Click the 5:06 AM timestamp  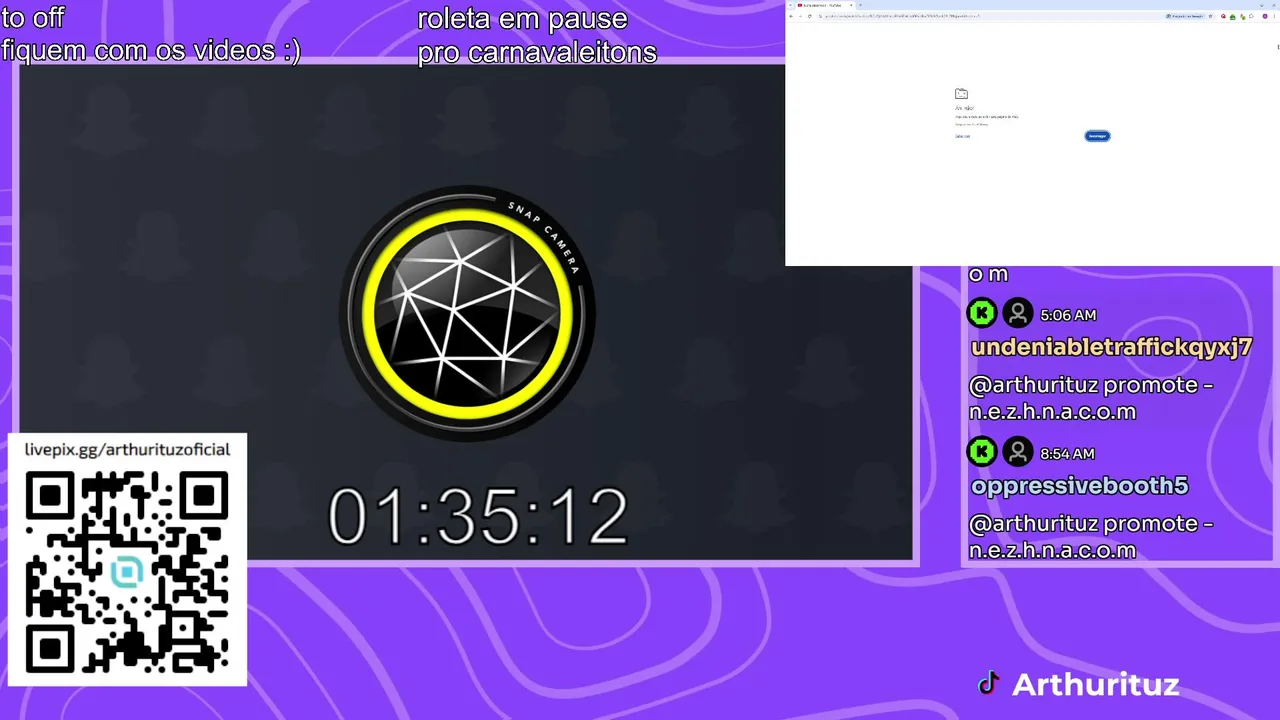pos(1068,315)
